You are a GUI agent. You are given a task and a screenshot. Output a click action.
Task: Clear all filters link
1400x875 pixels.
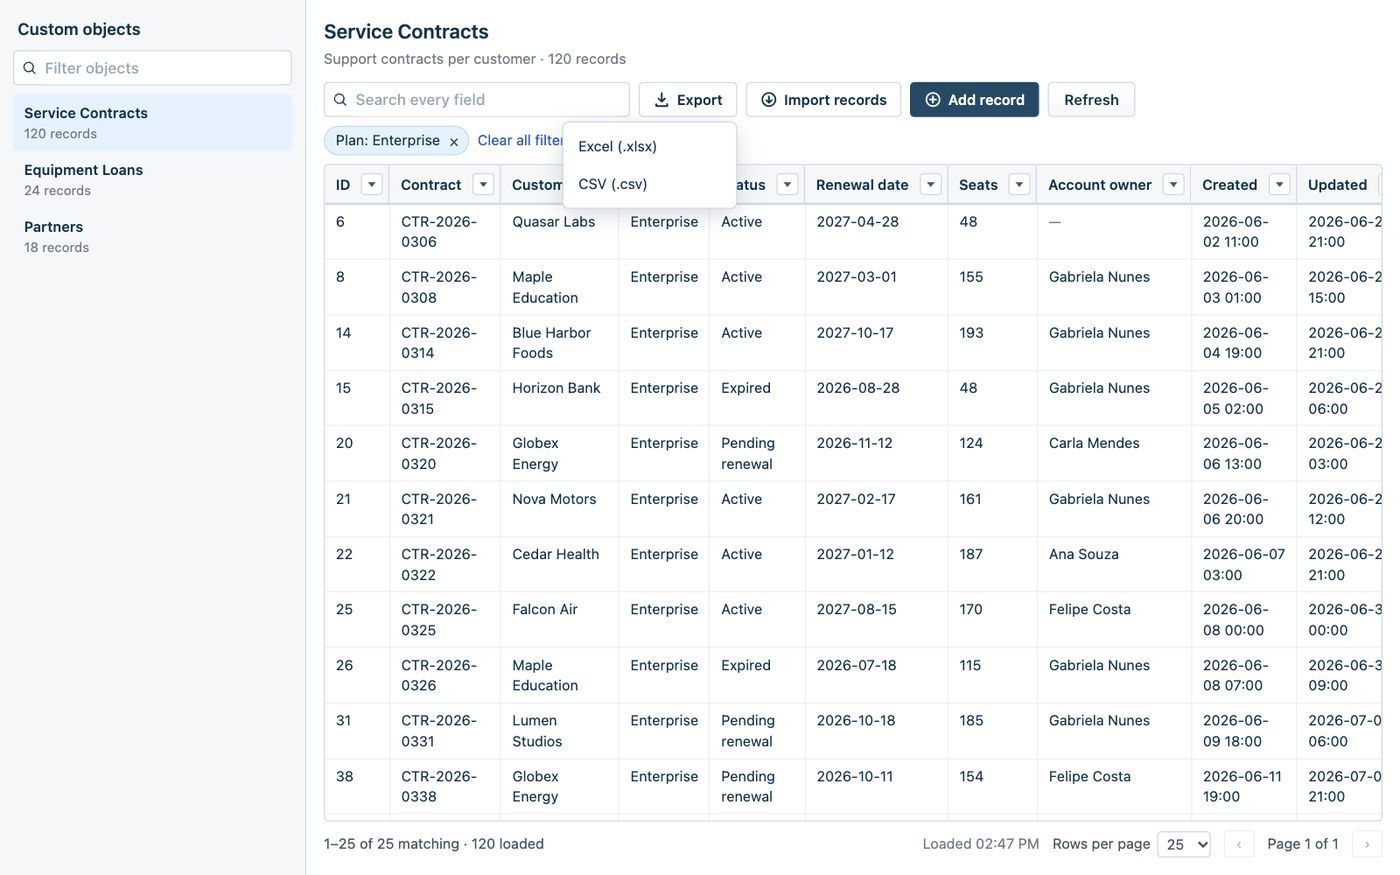tap(520, 140)
